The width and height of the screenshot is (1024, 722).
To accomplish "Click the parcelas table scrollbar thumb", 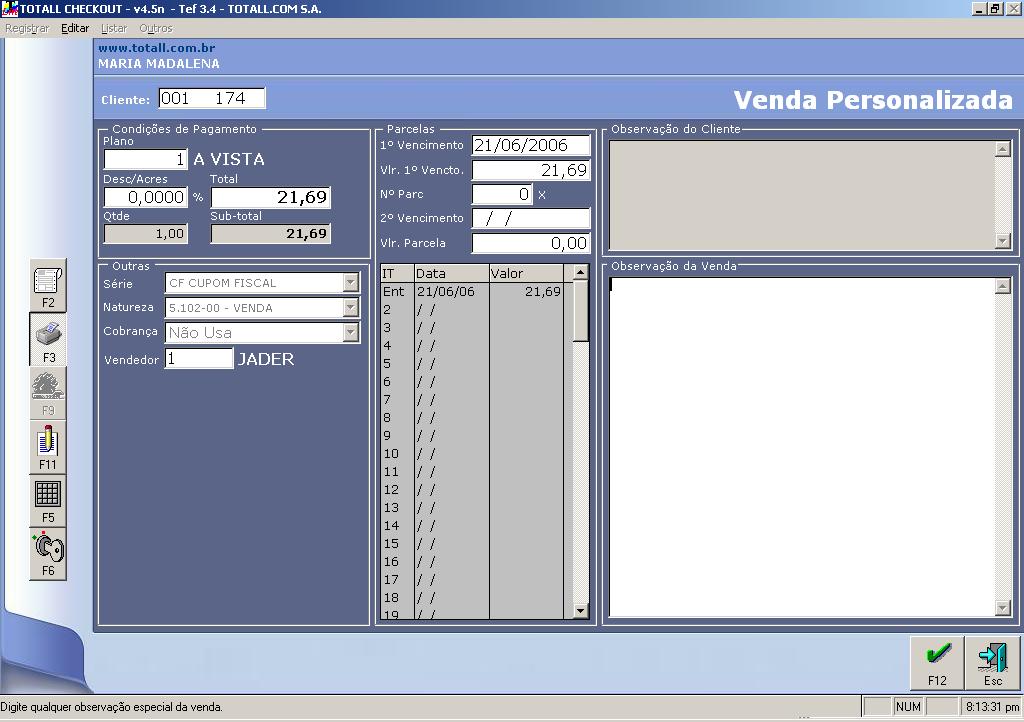I will point(581,311).
